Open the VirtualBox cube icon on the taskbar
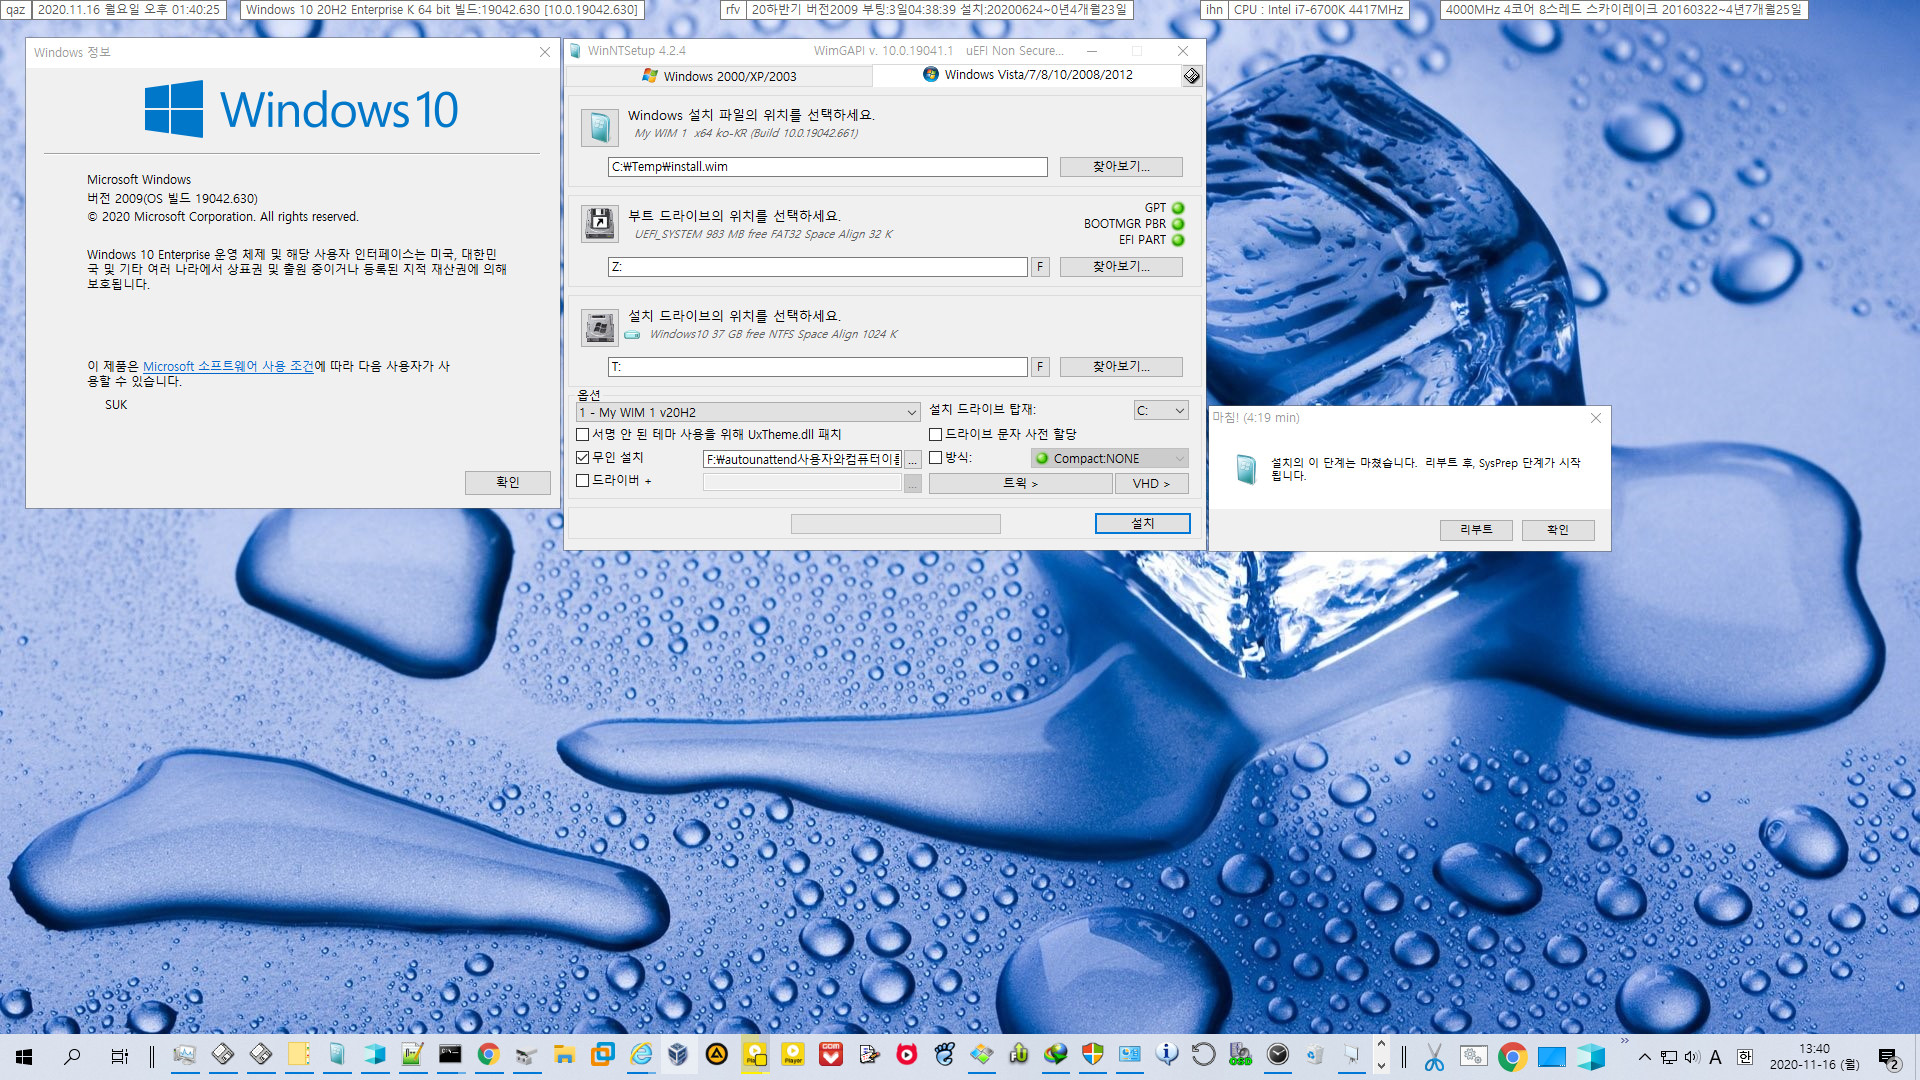The height and width of the screenshot is (1080, 1920). (x=678, y=1055)
